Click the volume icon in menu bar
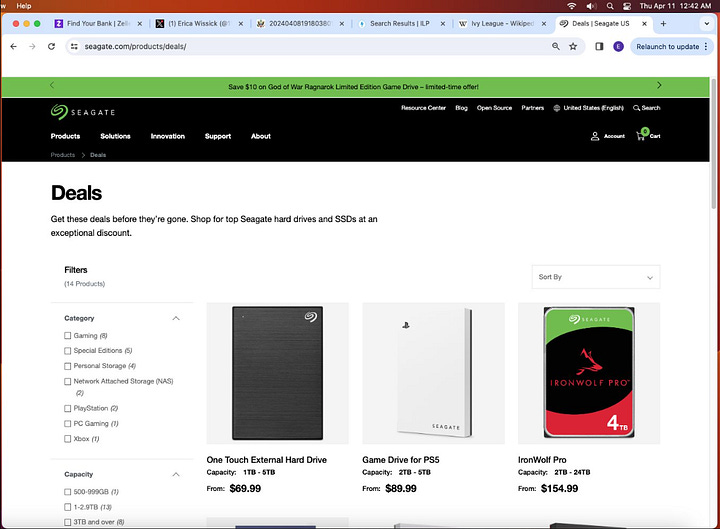 click(x=591, y=6)
